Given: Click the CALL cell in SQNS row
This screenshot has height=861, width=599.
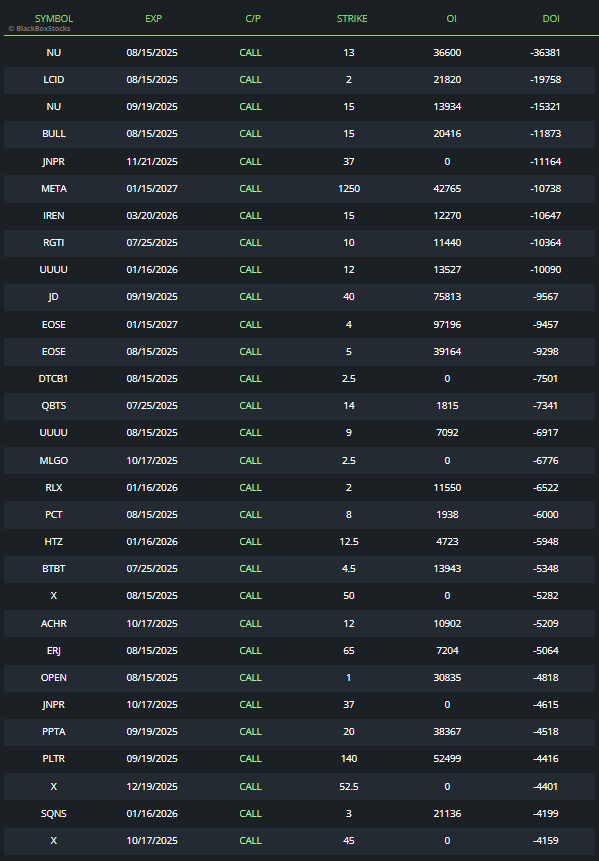Looking at the screenshot, I should pos(250,813).
